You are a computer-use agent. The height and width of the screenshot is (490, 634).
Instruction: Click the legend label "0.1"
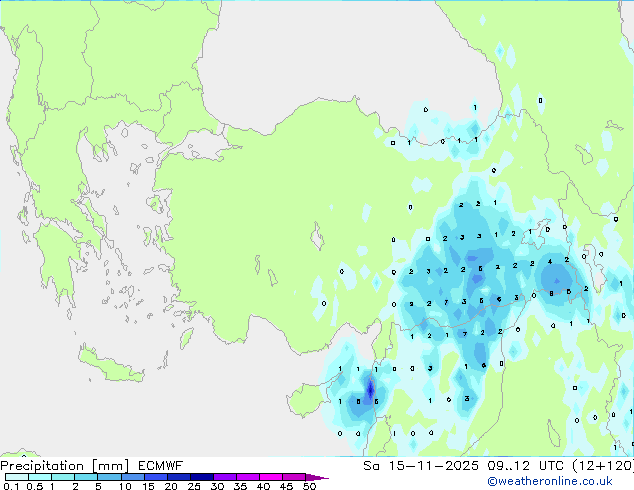pos(11,486)
